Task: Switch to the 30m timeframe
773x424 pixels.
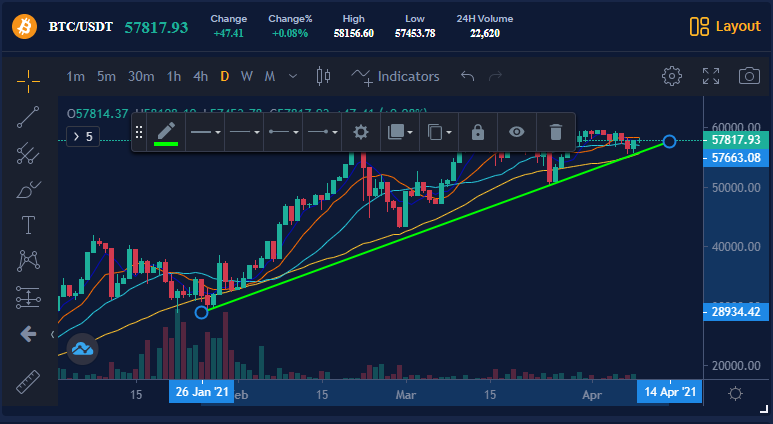Action: tap(141, 76)
